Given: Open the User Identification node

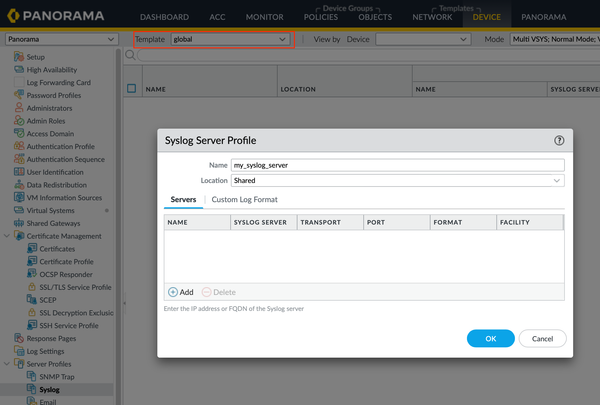Looking at the screenshot, I should coord(54,172).
